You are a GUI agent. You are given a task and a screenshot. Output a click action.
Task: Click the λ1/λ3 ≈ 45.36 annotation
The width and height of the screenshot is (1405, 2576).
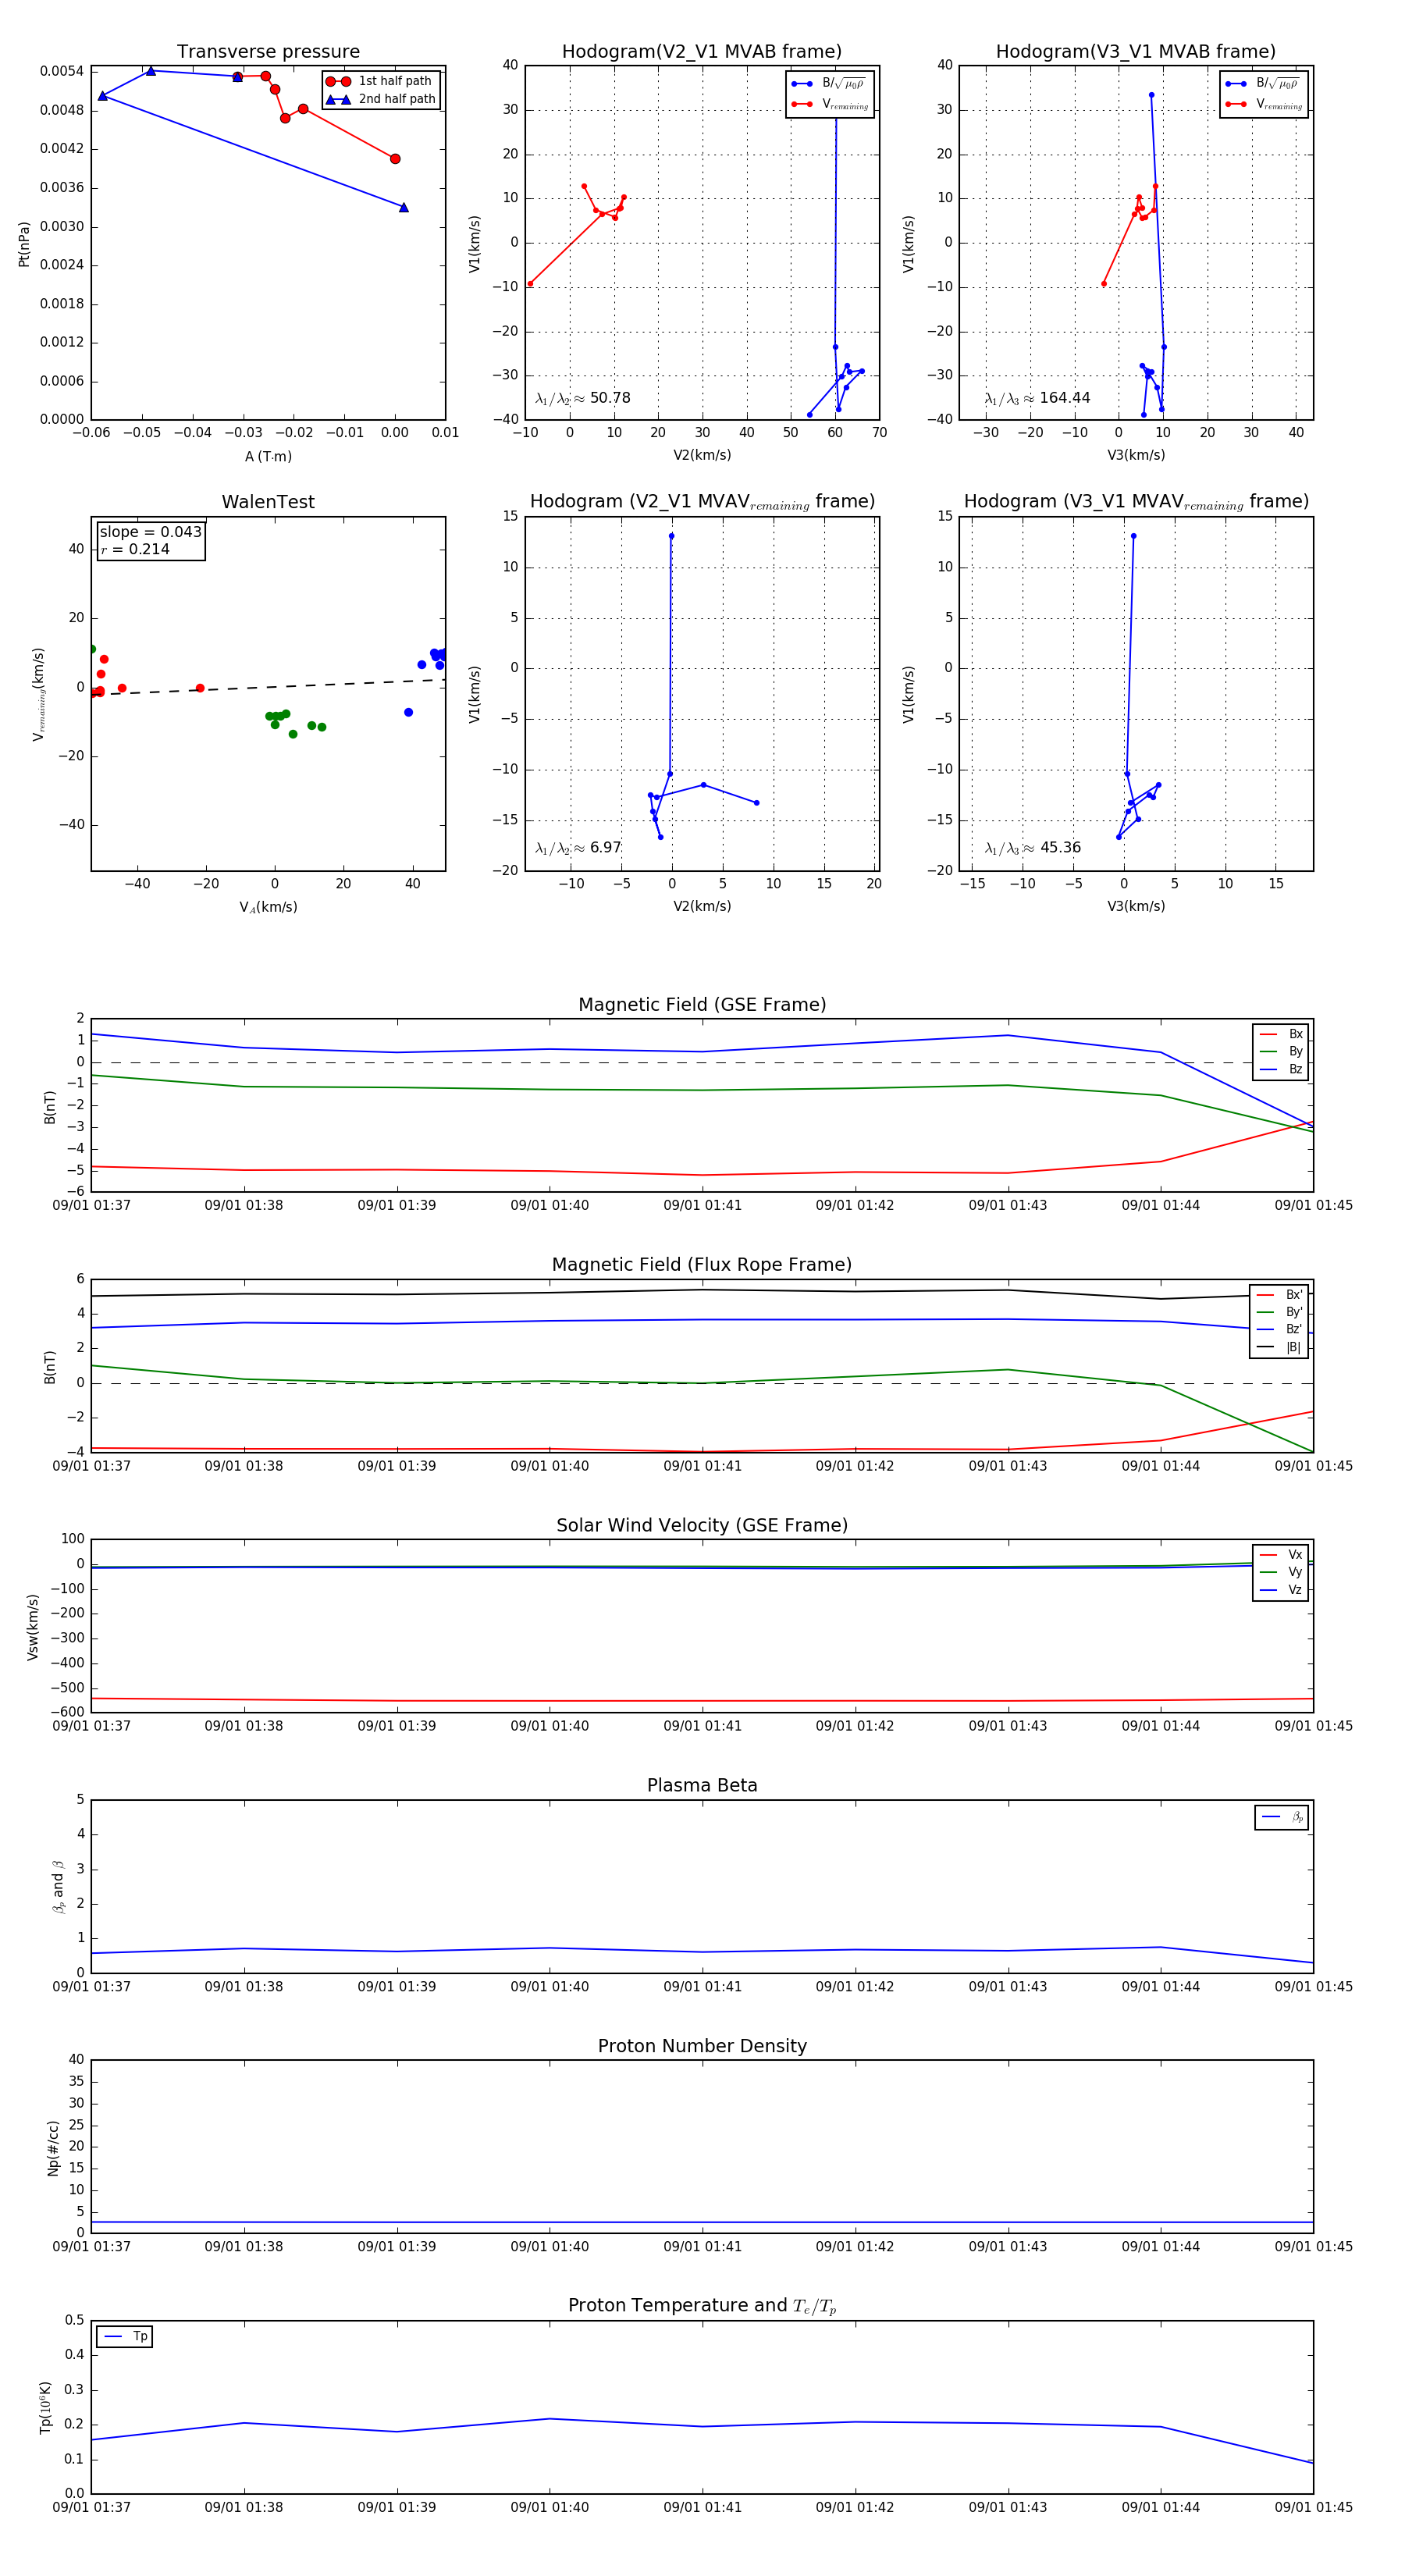point(1033,848)
